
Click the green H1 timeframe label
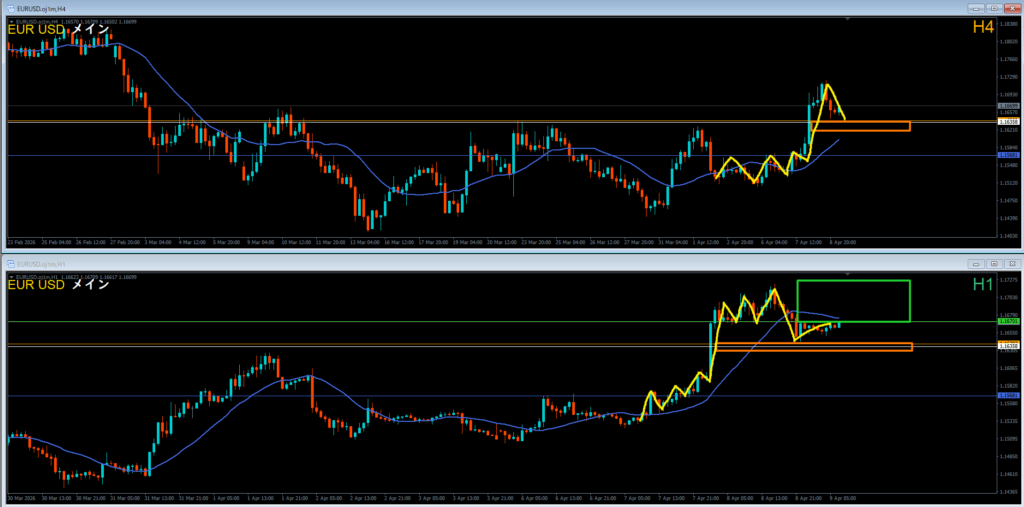[x=981, y=284]
